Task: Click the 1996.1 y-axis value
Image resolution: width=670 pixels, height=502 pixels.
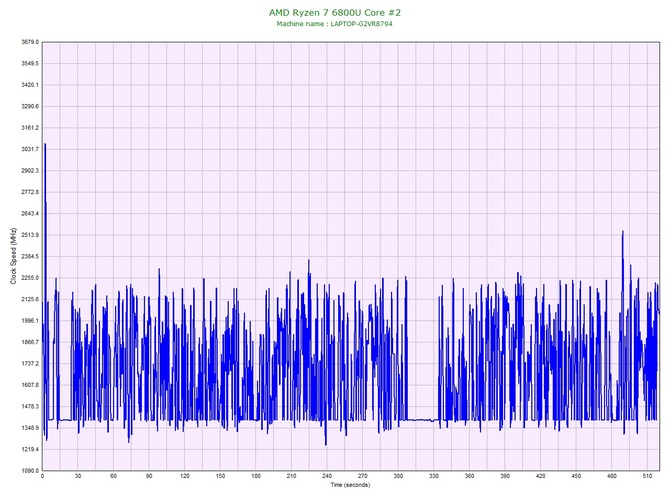Action: [x=30, y=320]
